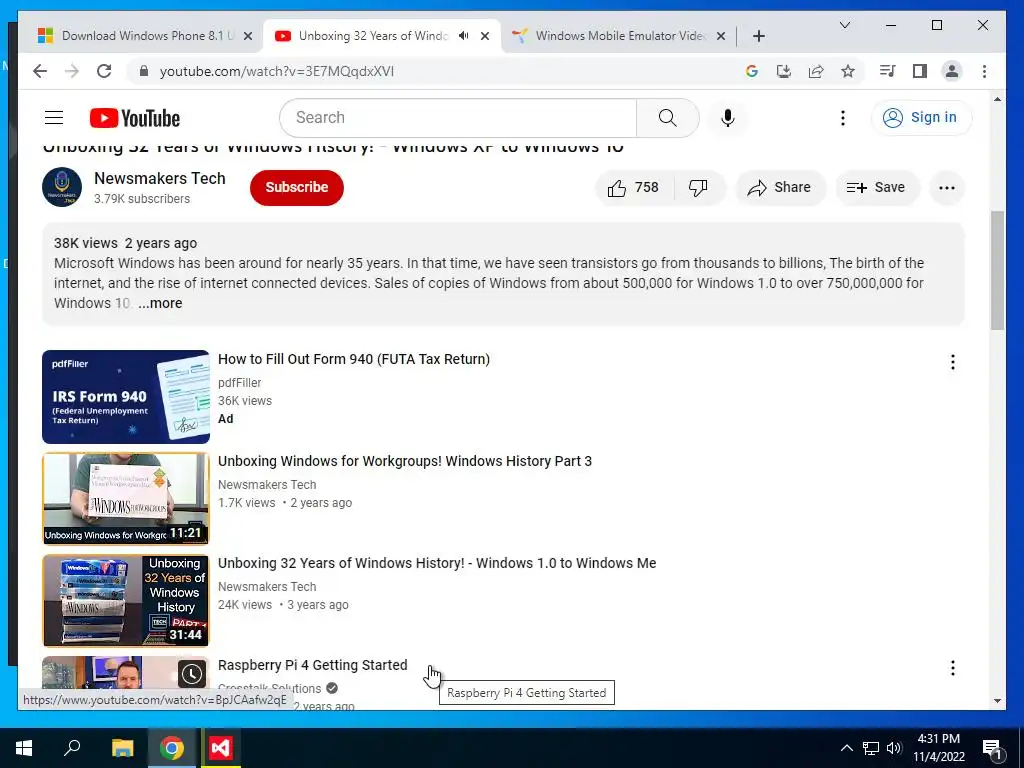Screen dimensions: 1024x768
Task: Toggle Chrome side panel
Action: coord(920,71)
